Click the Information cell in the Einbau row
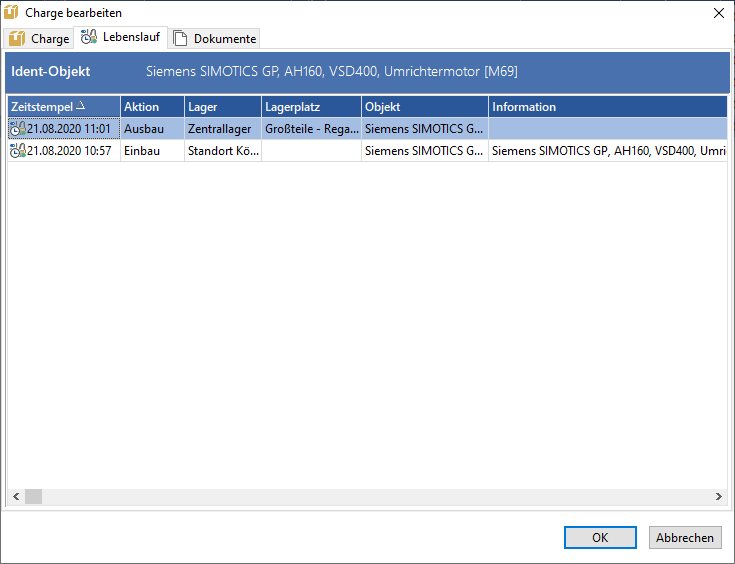Image resolution: width=735 pixels, height=564 pixels. [x=608, y=151]
